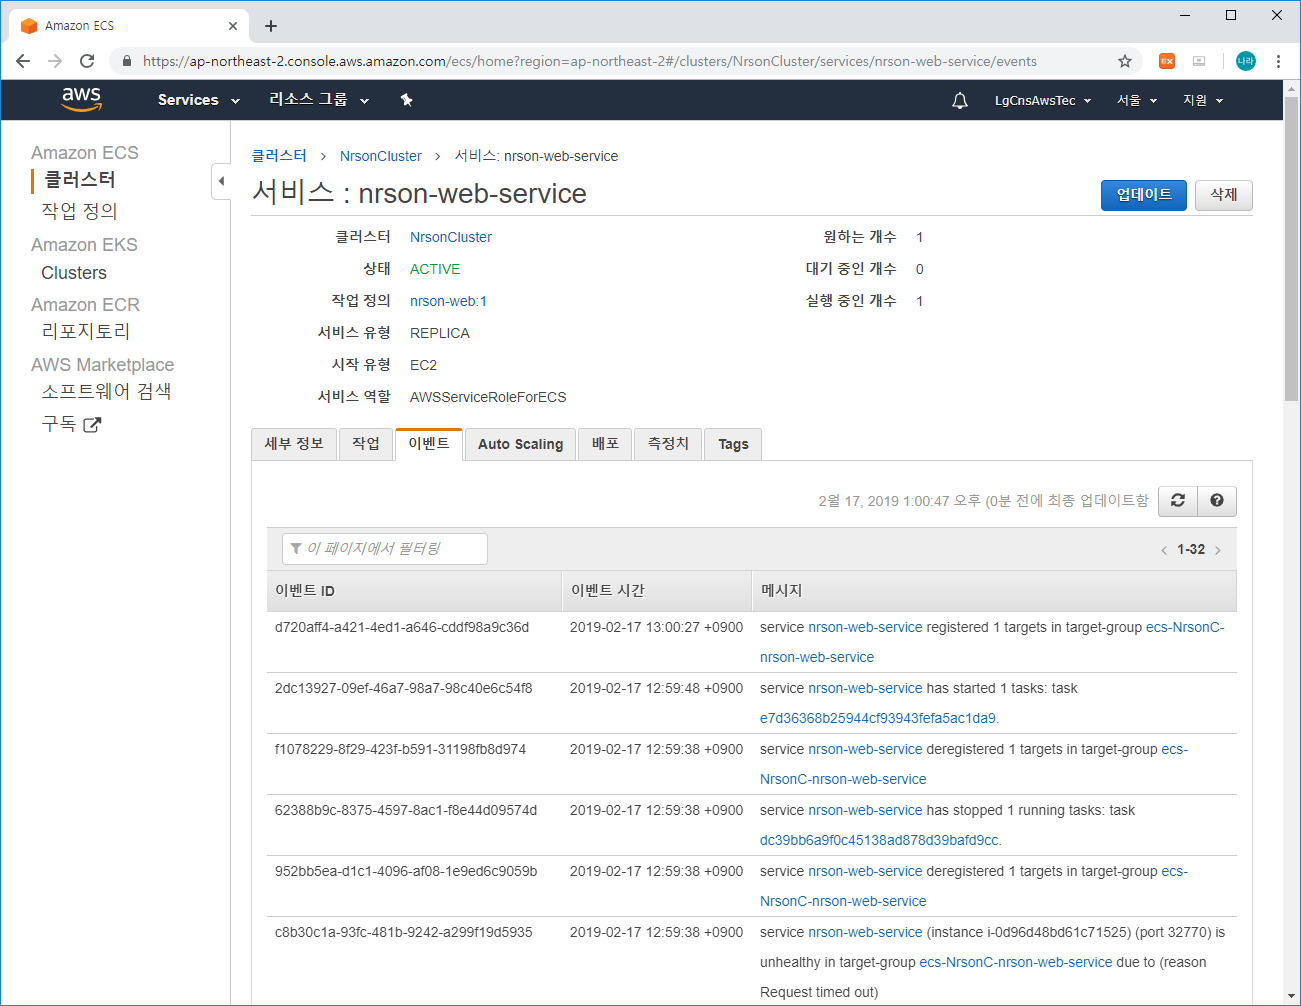Go to next events page arrow
Image resolution: width=1301 pixels, height=1006 pixels.
coord(1217,550)
